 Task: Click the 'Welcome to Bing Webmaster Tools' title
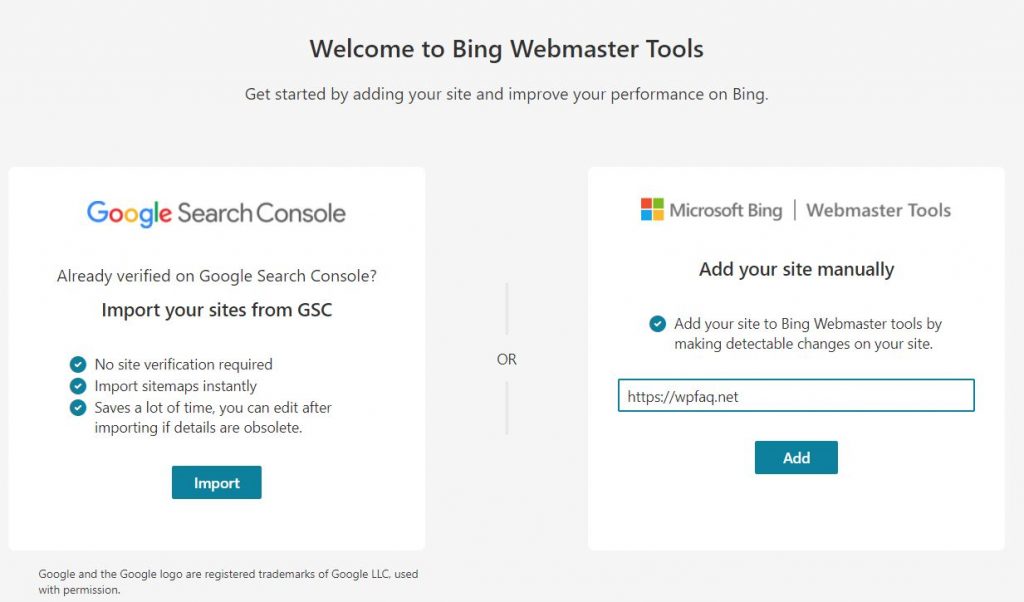coord(507,48)
